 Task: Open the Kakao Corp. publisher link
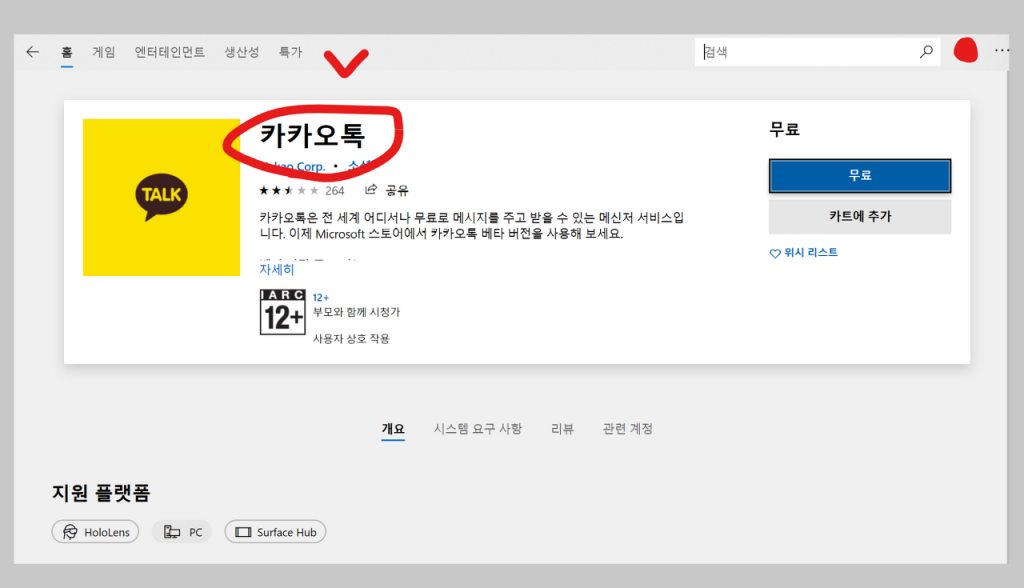click(x=293, y=166)
